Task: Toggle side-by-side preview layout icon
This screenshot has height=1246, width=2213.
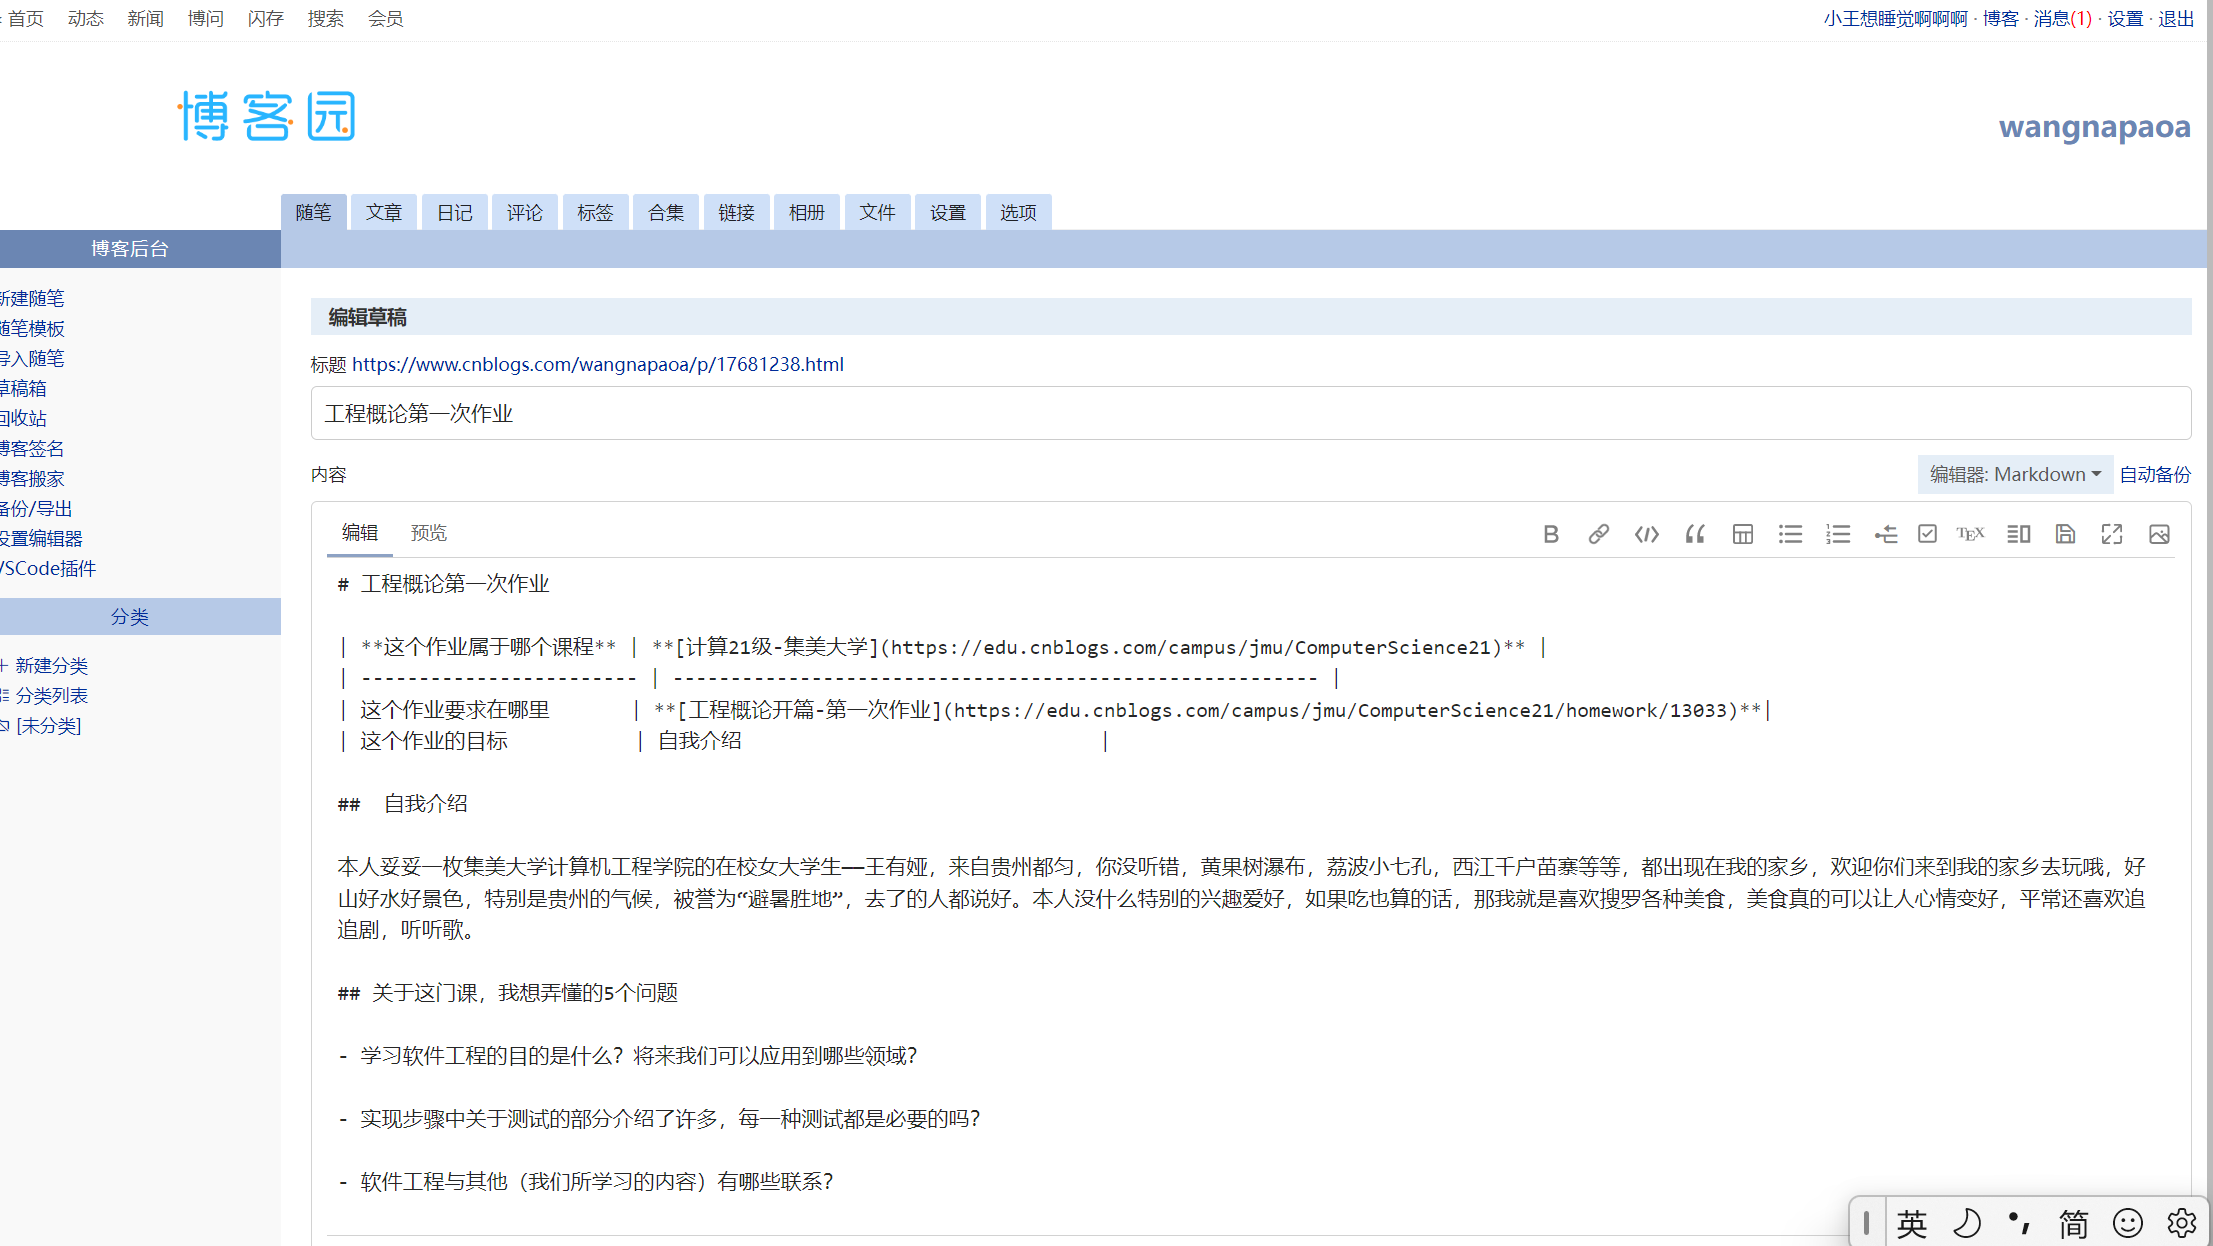Action: point(2018,534)
